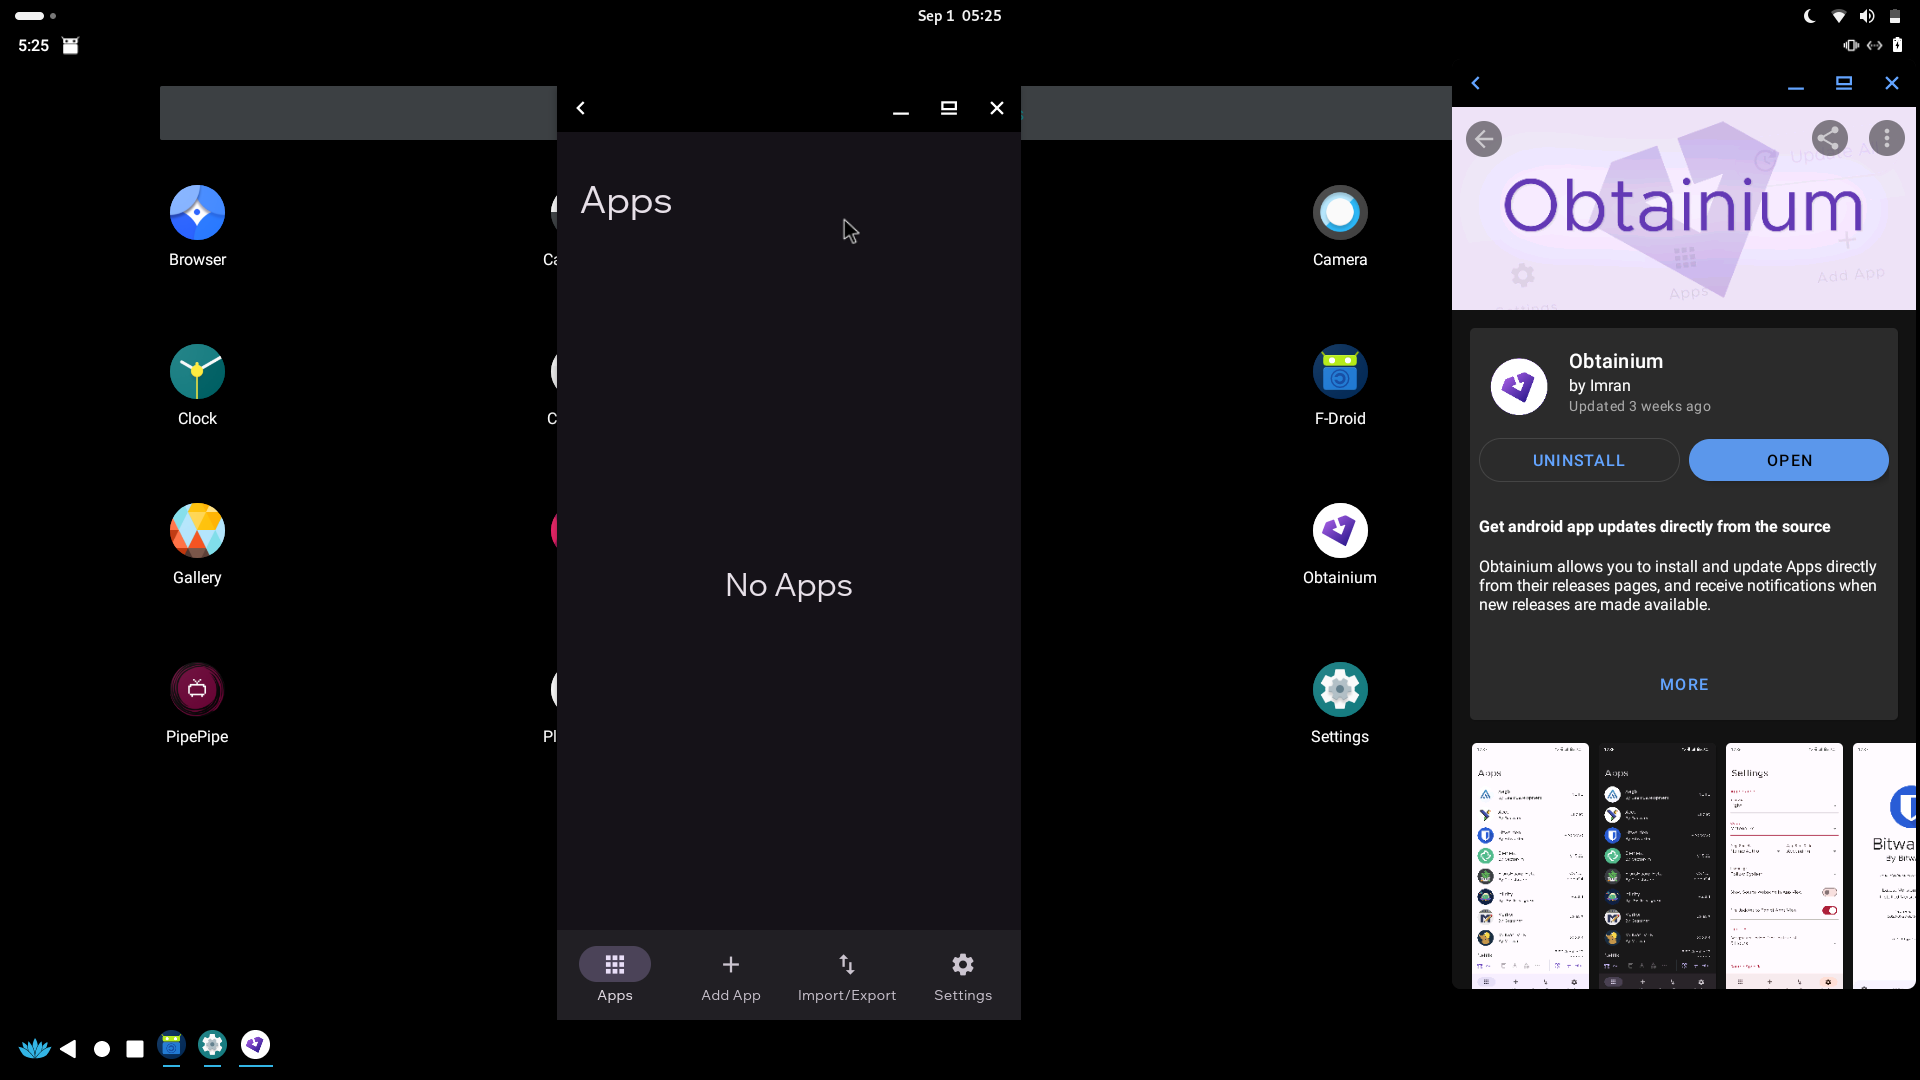Switch to Settings from the taskbar
Screen dimensions: 1920x1080
(x=212, y=1045)
